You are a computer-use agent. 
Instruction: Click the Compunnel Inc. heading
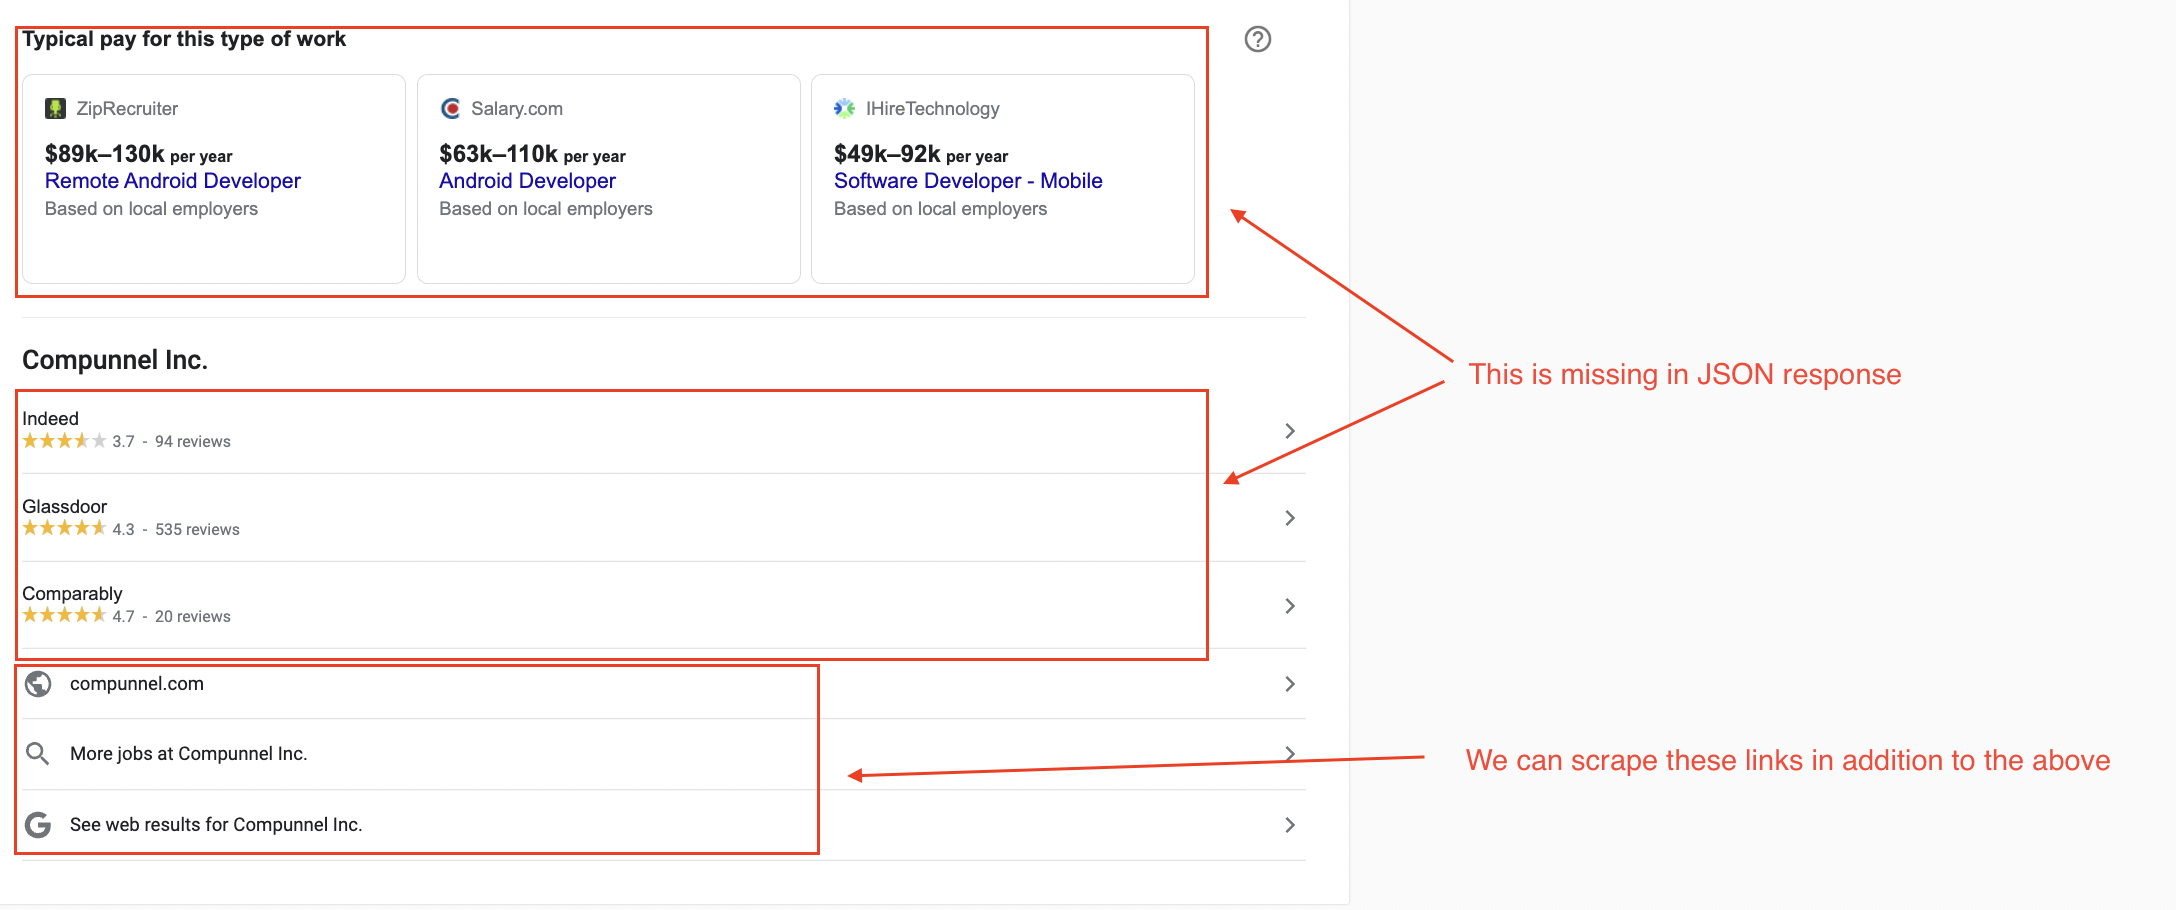point(115,360)
